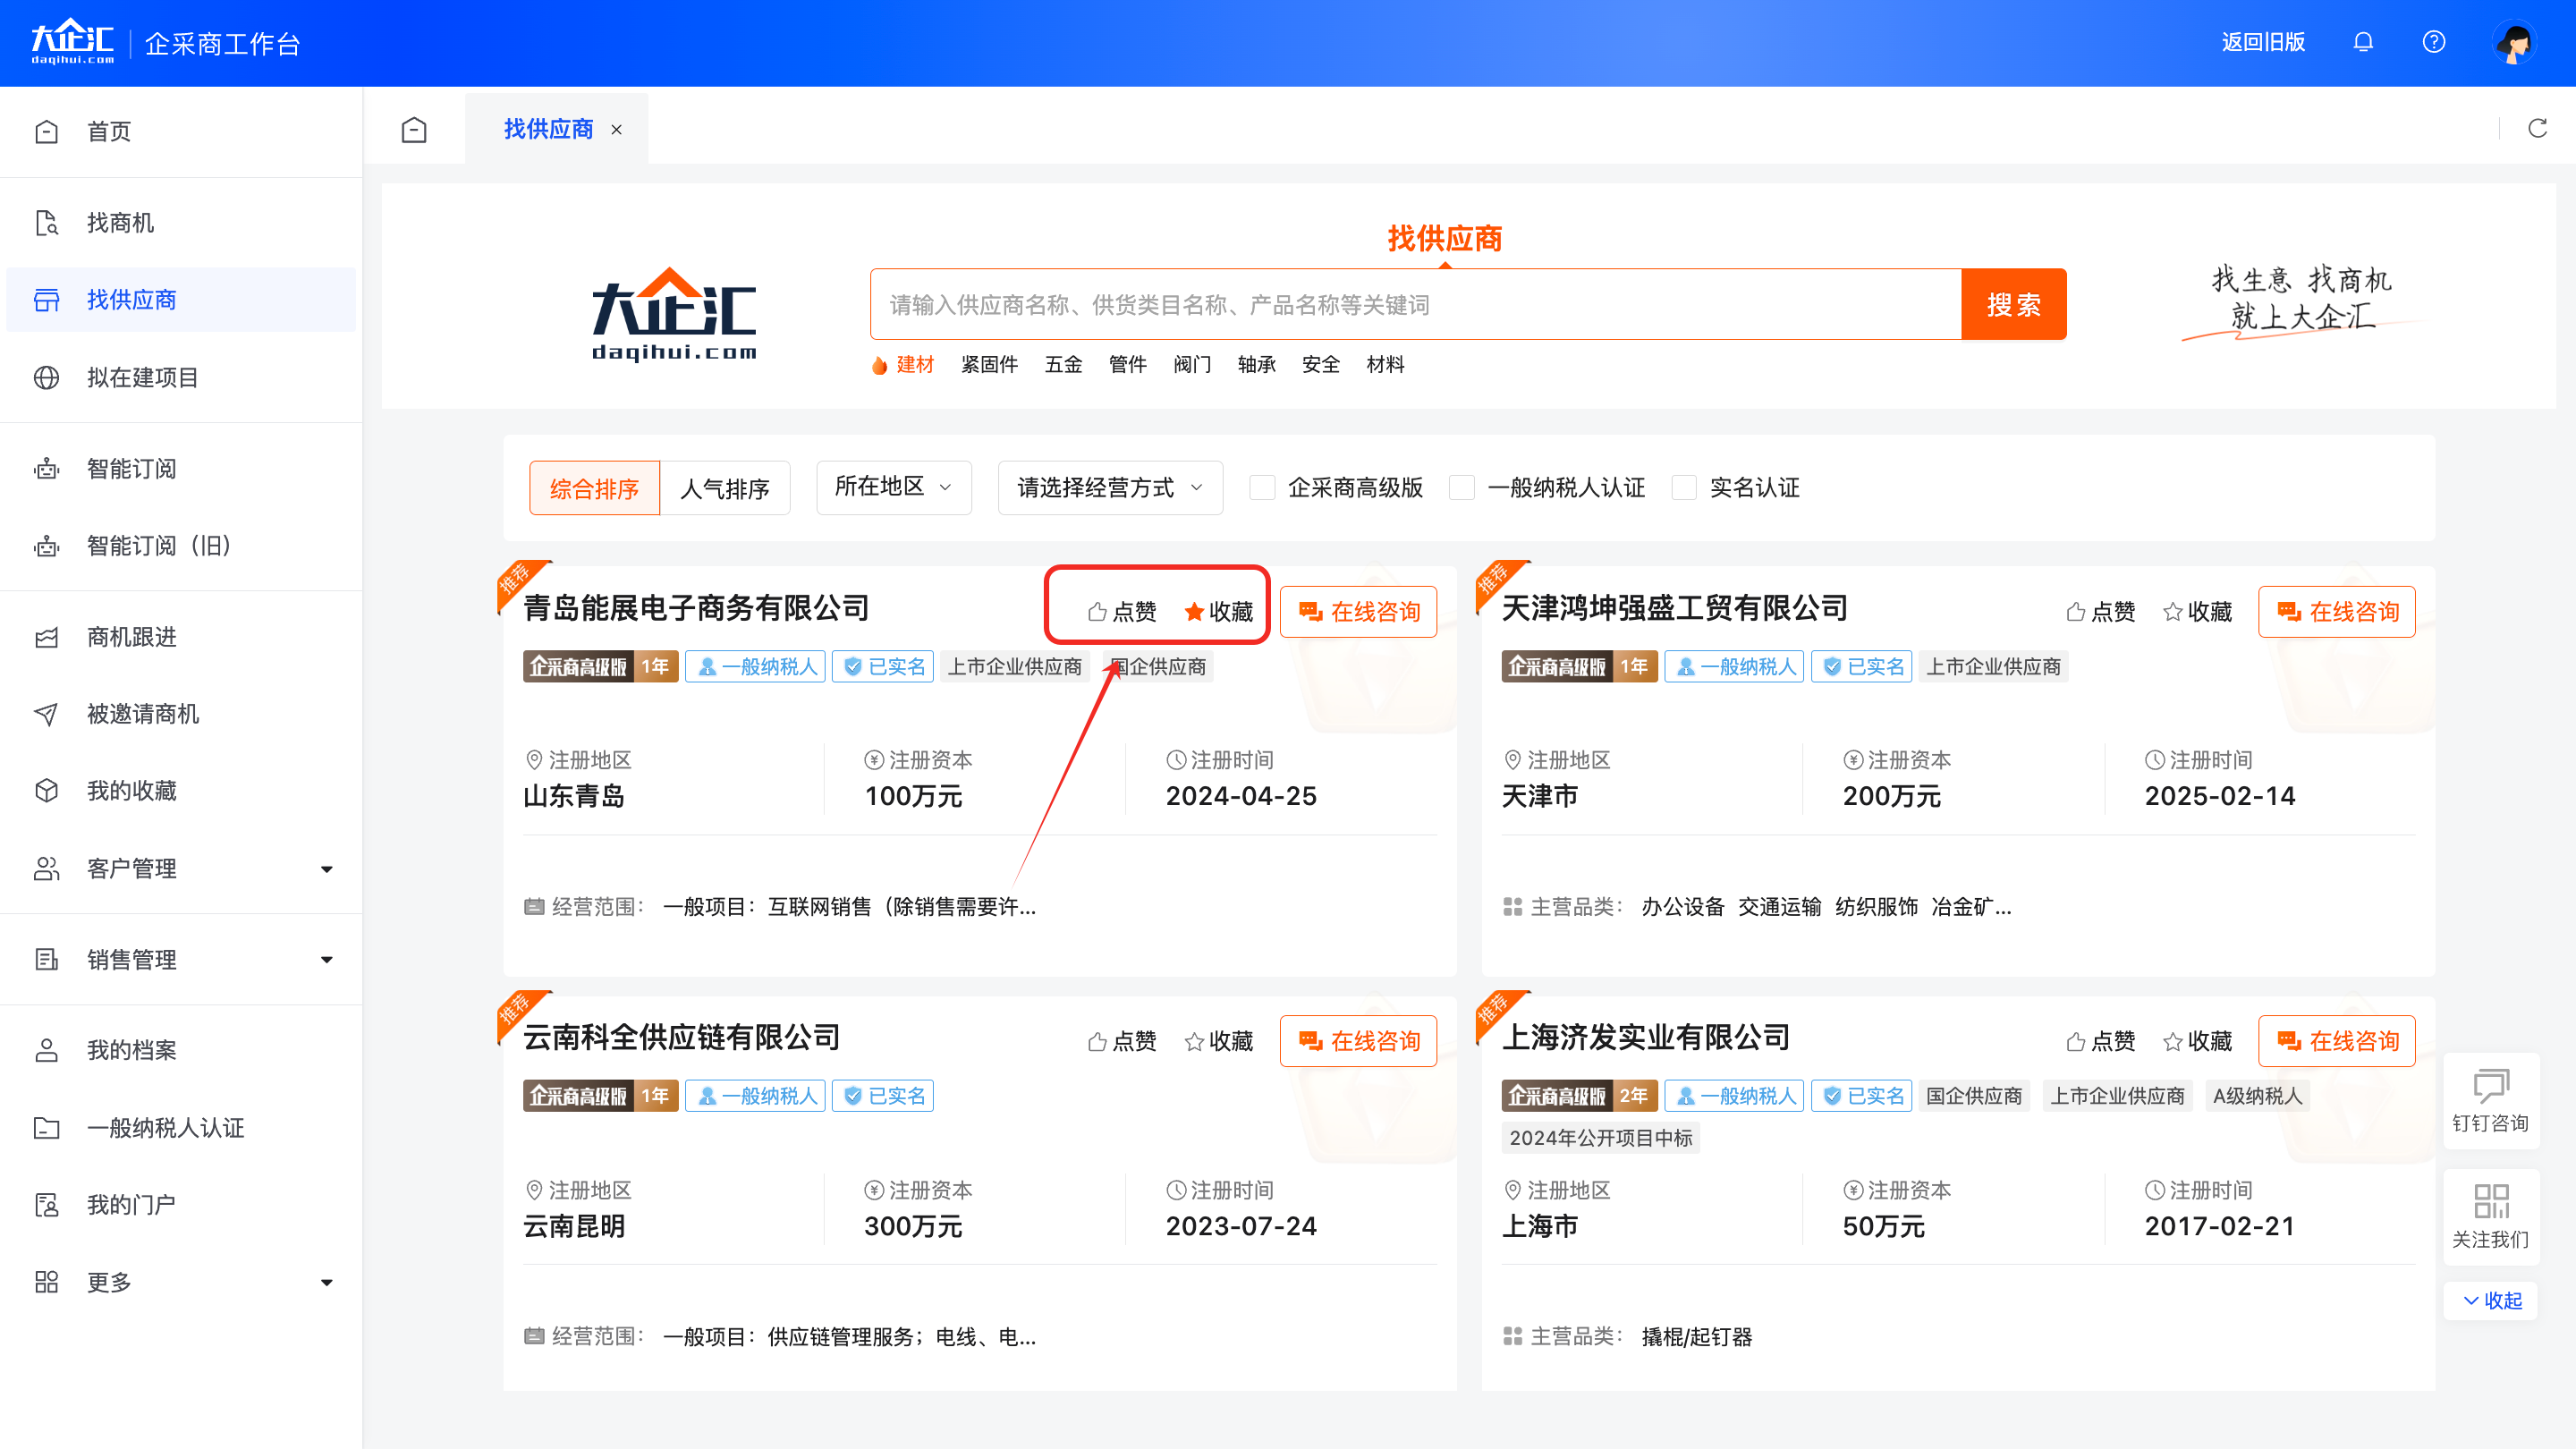2576x1449 pixels.
Task: Collapse floating widgets with 收起
Action: pyautogui.click(x=2490, y=1300)
